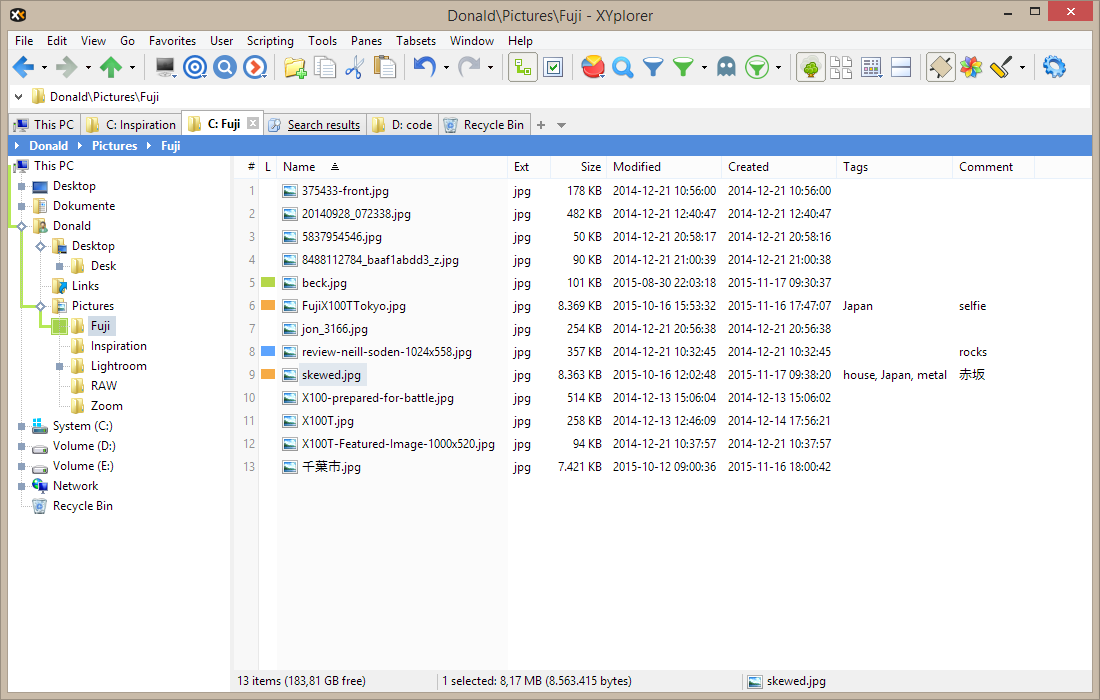Image resolution: width=1100 pixels, height=700 pixels.
Task: Open the Scripting menu
Action: coord(270,41)
